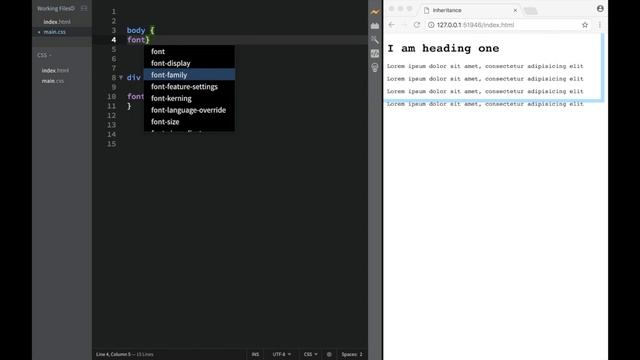
Task: Collapse the div rule fold arrow on line 8
Action: click(121, 77)
